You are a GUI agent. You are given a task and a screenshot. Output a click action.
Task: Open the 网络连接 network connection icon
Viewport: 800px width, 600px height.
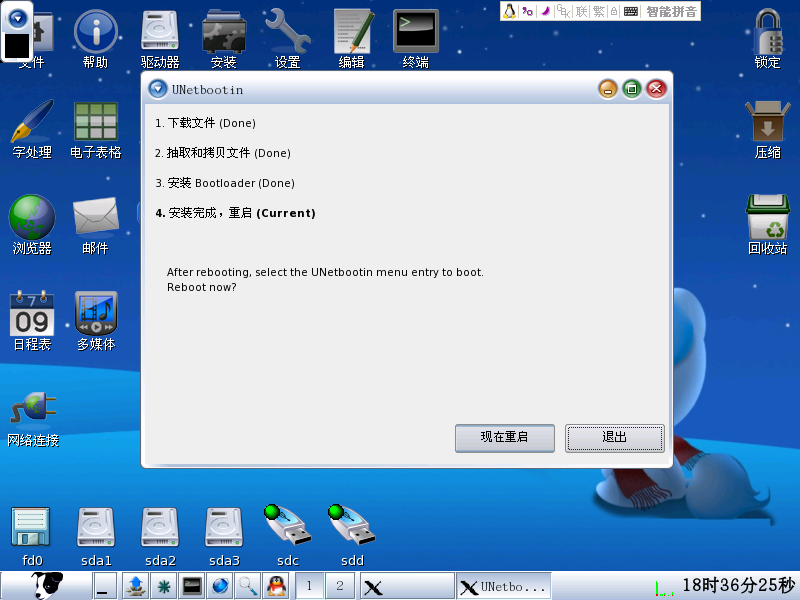[x=33, y=418]
